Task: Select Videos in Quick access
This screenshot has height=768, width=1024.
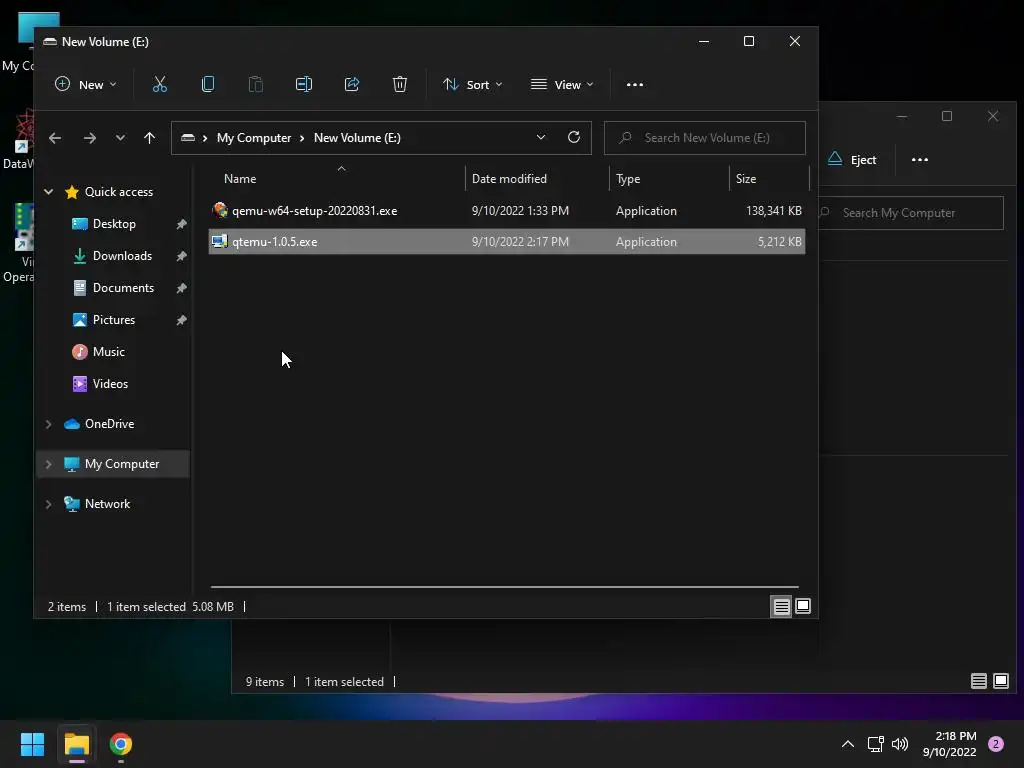Action: point(110,383)
